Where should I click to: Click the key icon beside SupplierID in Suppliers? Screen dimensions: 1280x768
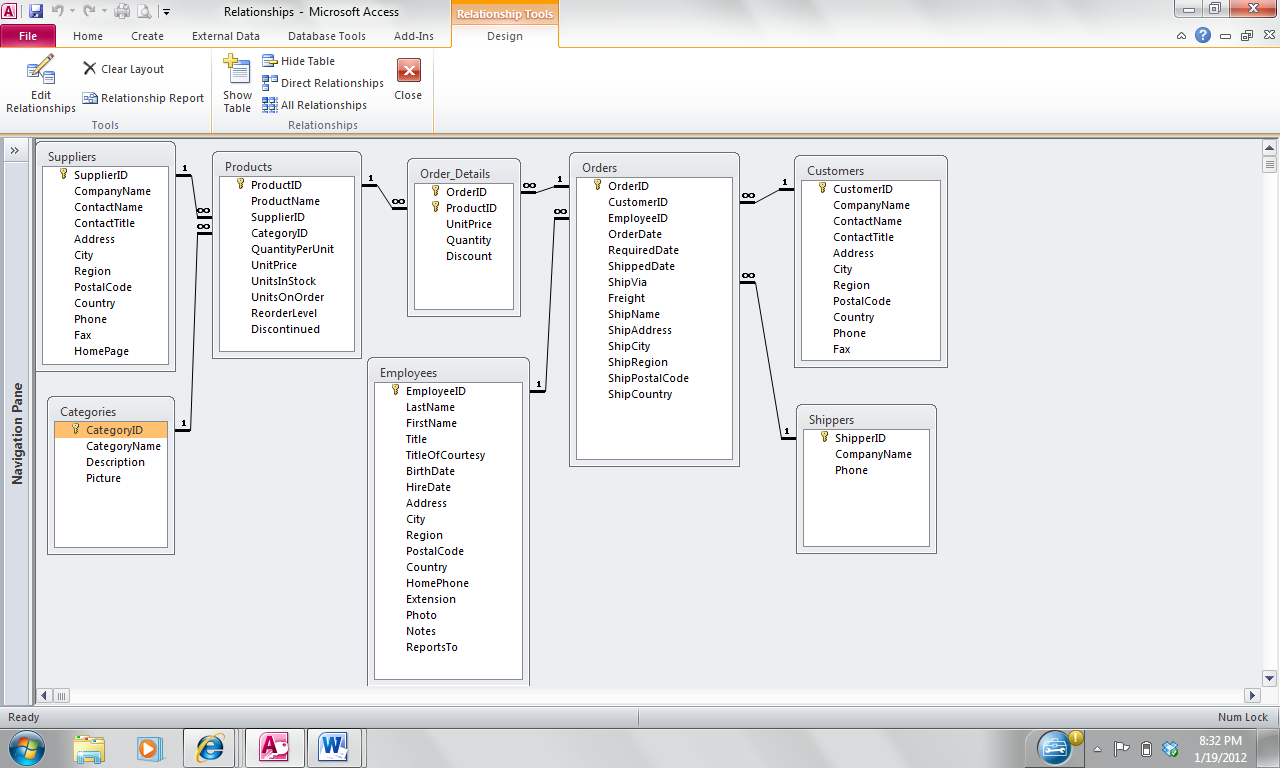(63, 174)
